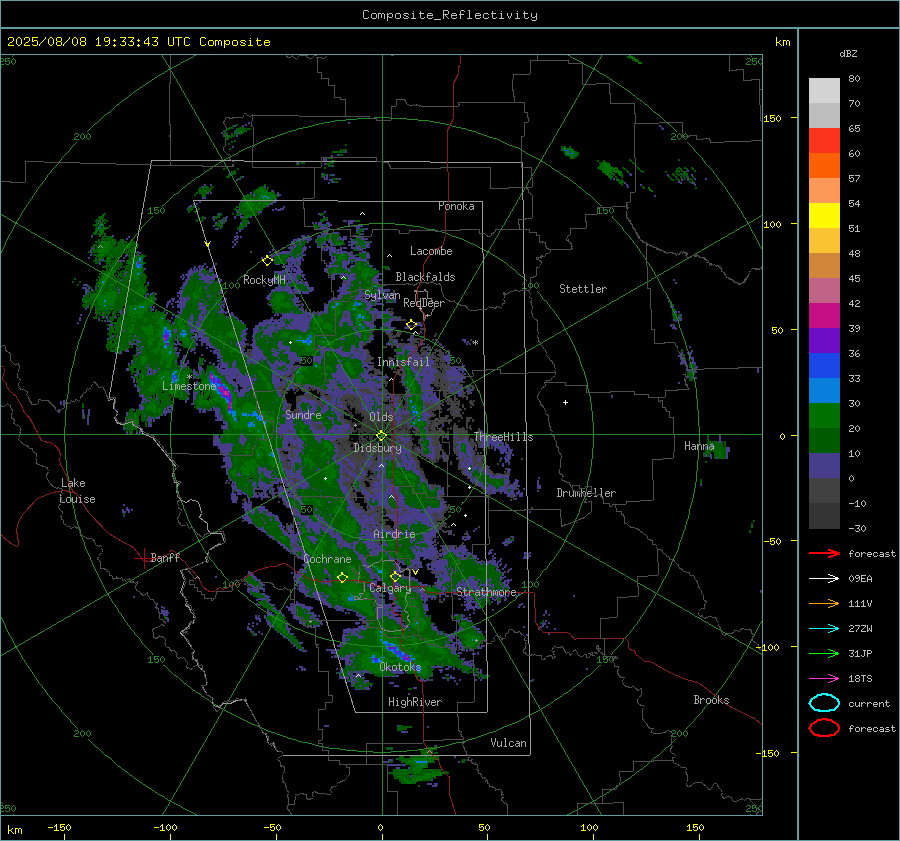
Task: Click the Banff label text
Action: (x=165, y=557)
